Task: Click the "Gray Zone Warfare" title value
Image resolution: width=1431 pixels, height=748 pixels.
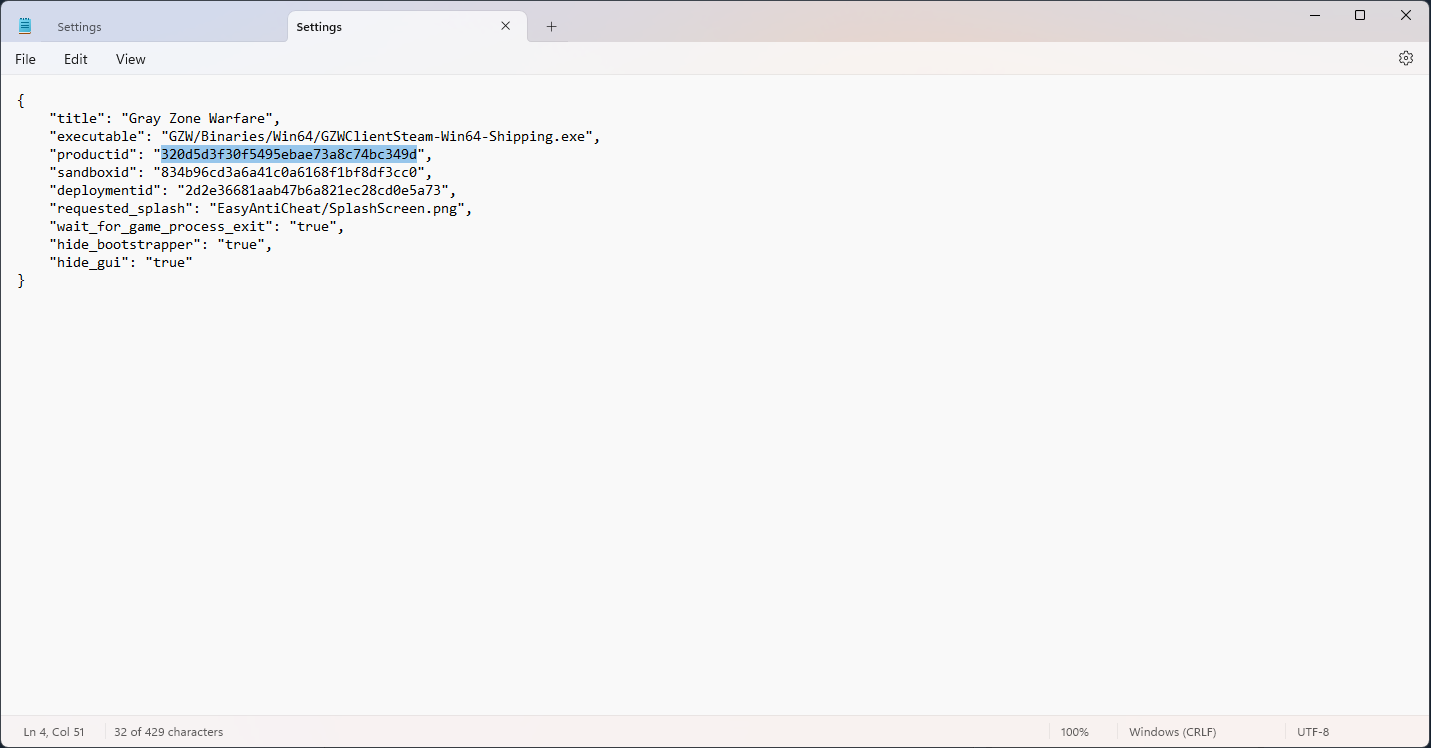Action: click(x=197, y=118)
